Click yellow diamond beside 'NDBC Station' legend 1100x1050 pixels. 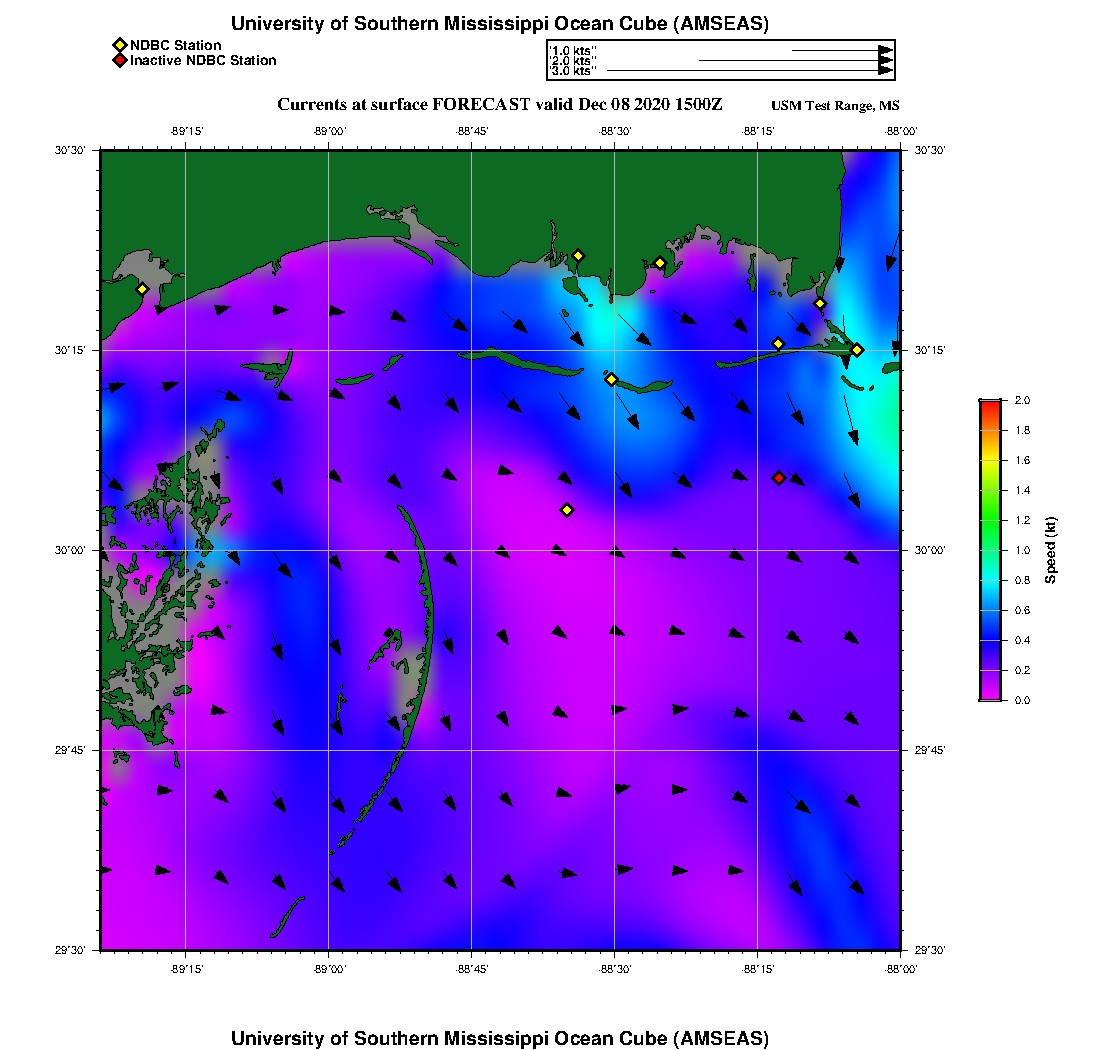[x=119, y=45]
